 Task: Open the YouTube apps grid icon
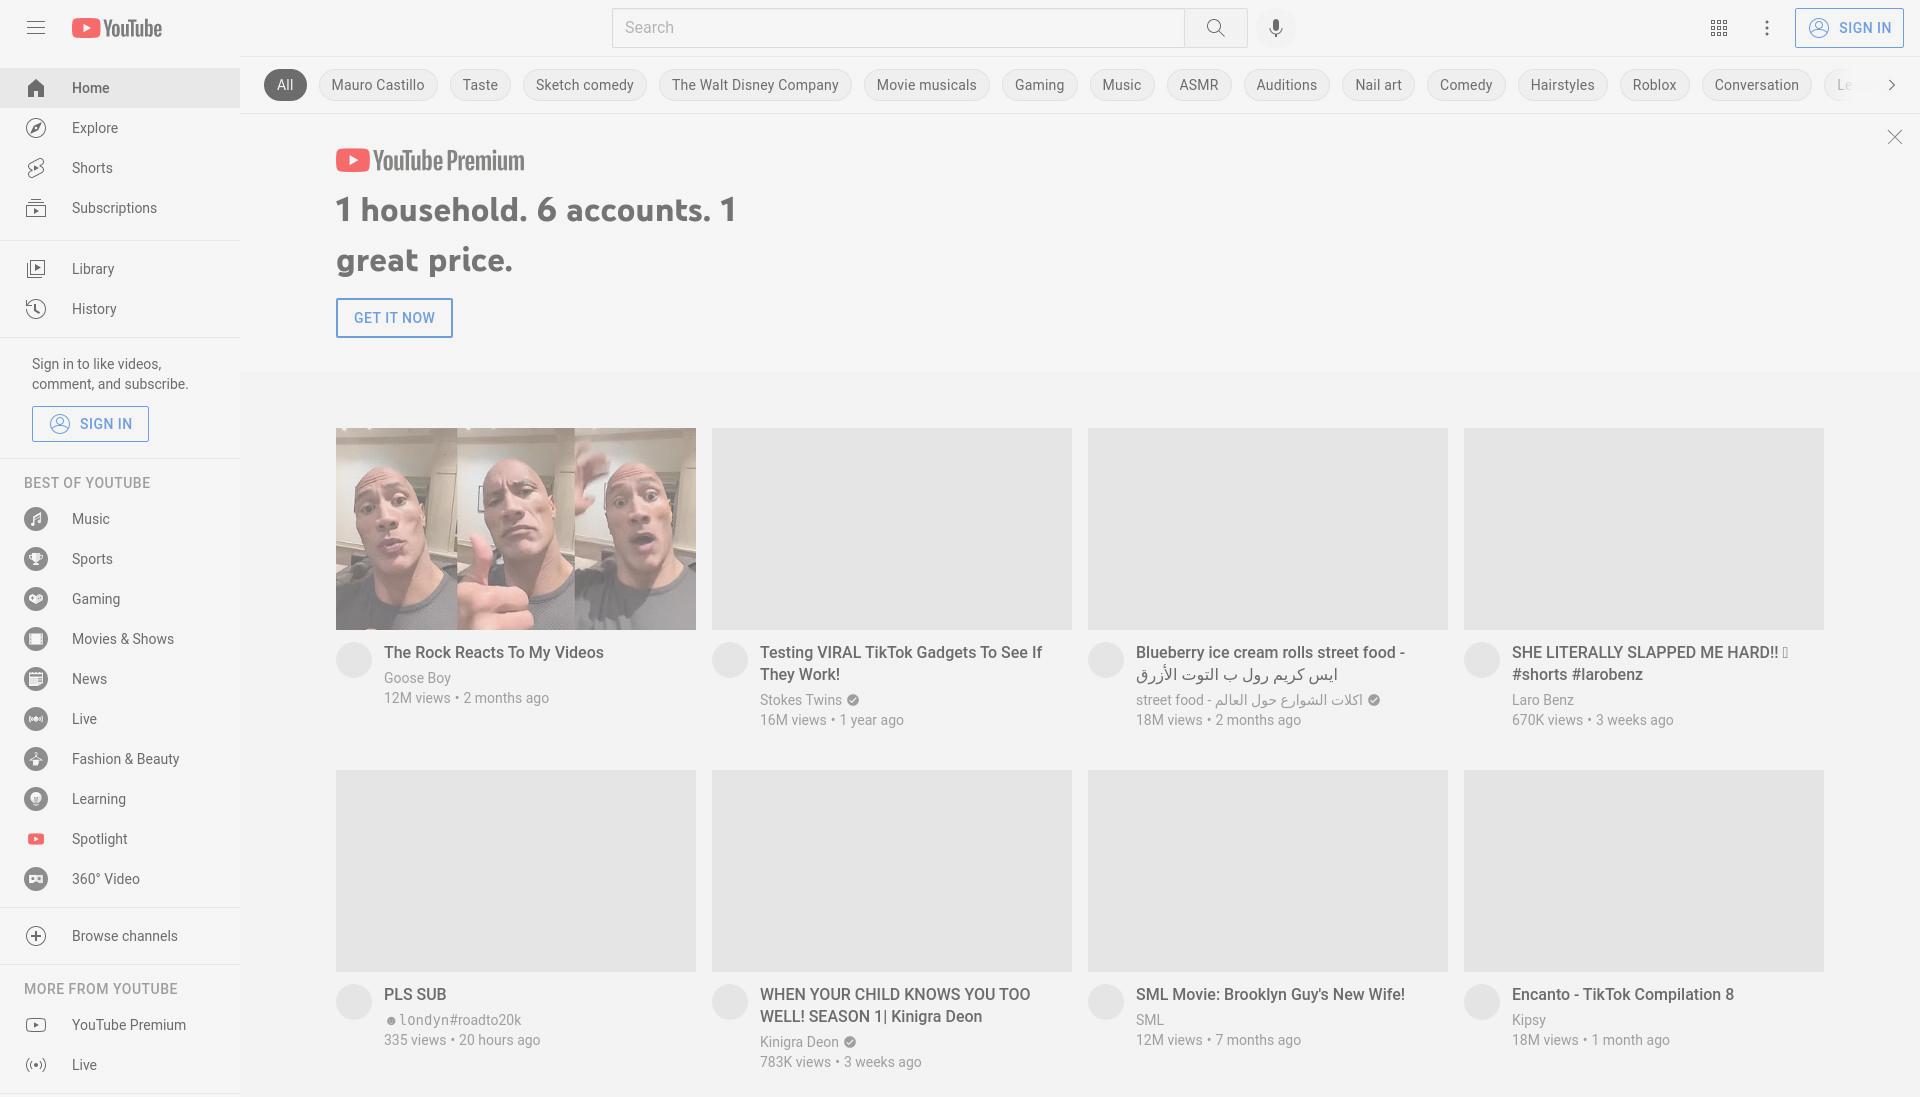pos(1719,28)
